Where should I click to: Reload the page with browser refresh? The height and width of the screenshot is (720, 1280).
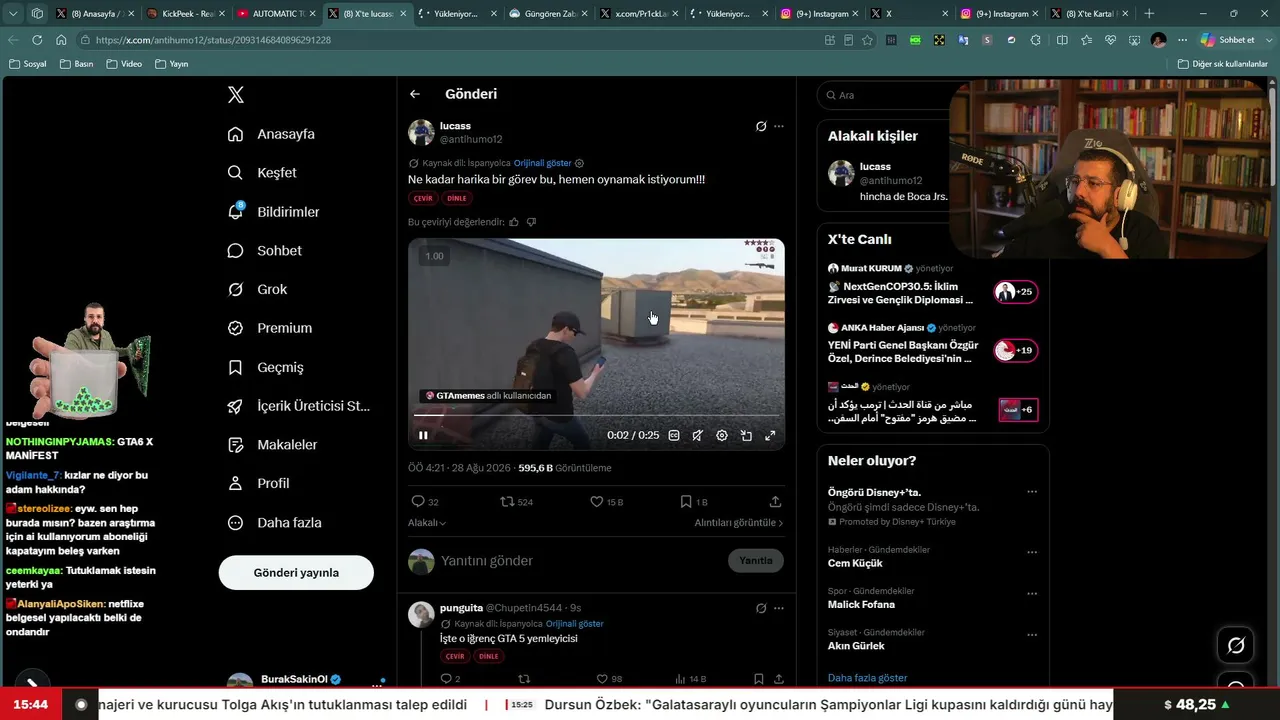click(x=37, y=40)
